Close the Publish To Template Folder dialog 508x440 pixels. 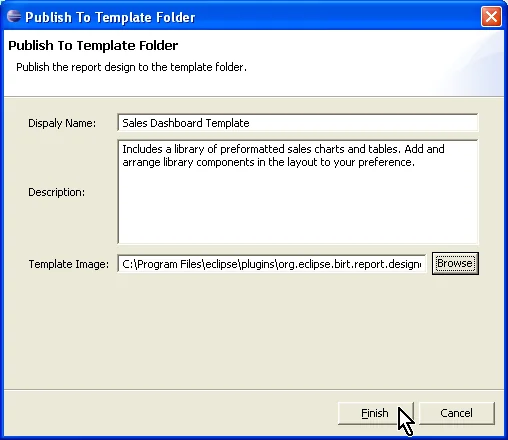(491, 16)
